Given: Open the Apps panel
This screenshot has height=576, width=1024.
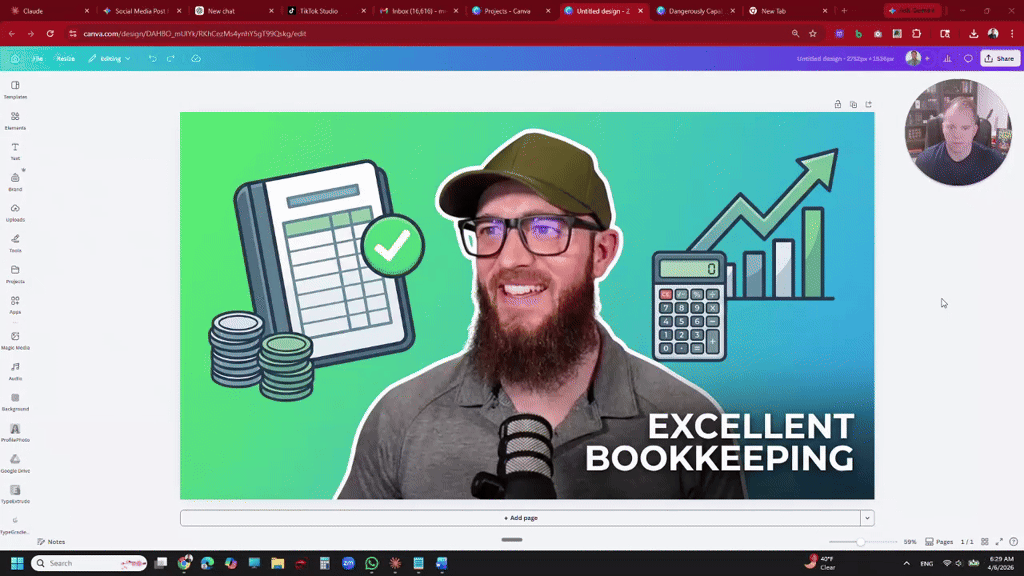Looking at the screenshot, I should 15,305.
